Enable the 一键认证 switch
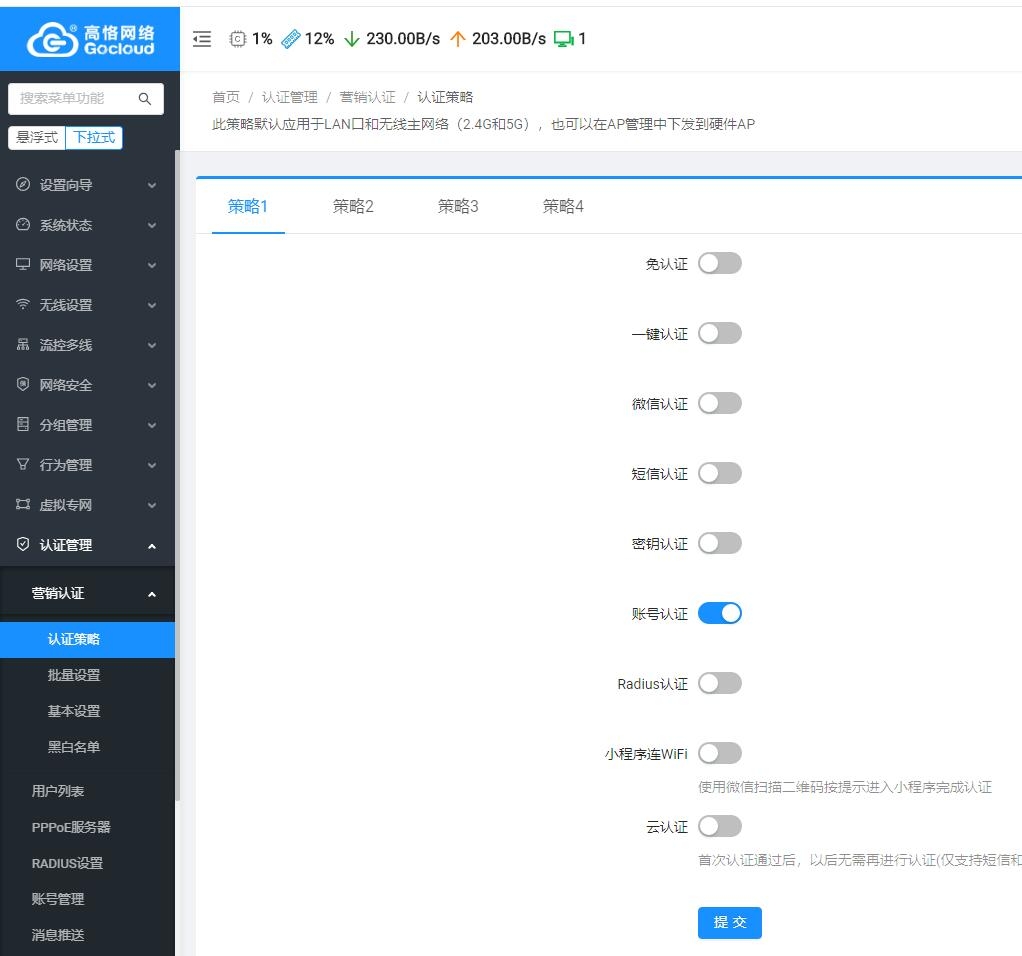The image size is (1022, 956). pos(720,333)
